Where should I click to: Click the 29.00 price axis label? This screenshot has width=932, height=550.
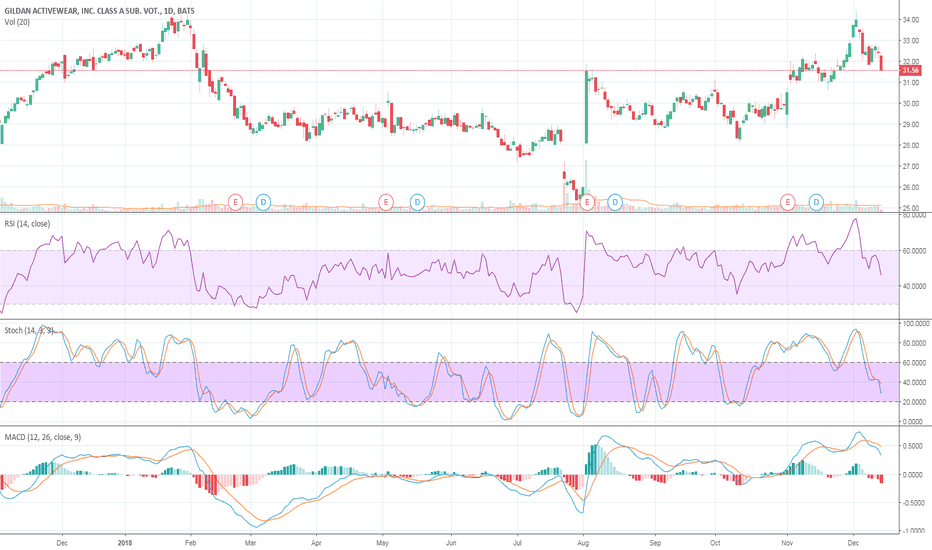(911, 124)
